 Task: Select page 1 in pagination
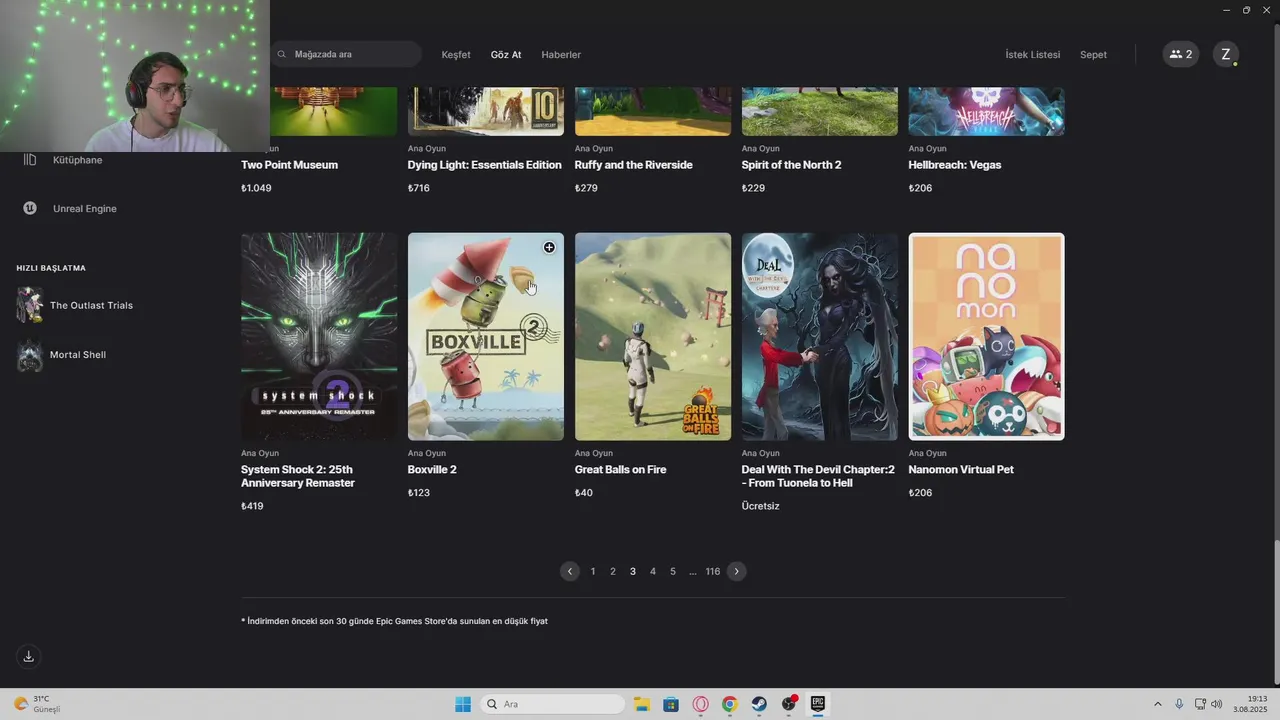pyautogui.click(x=593, y=571)
